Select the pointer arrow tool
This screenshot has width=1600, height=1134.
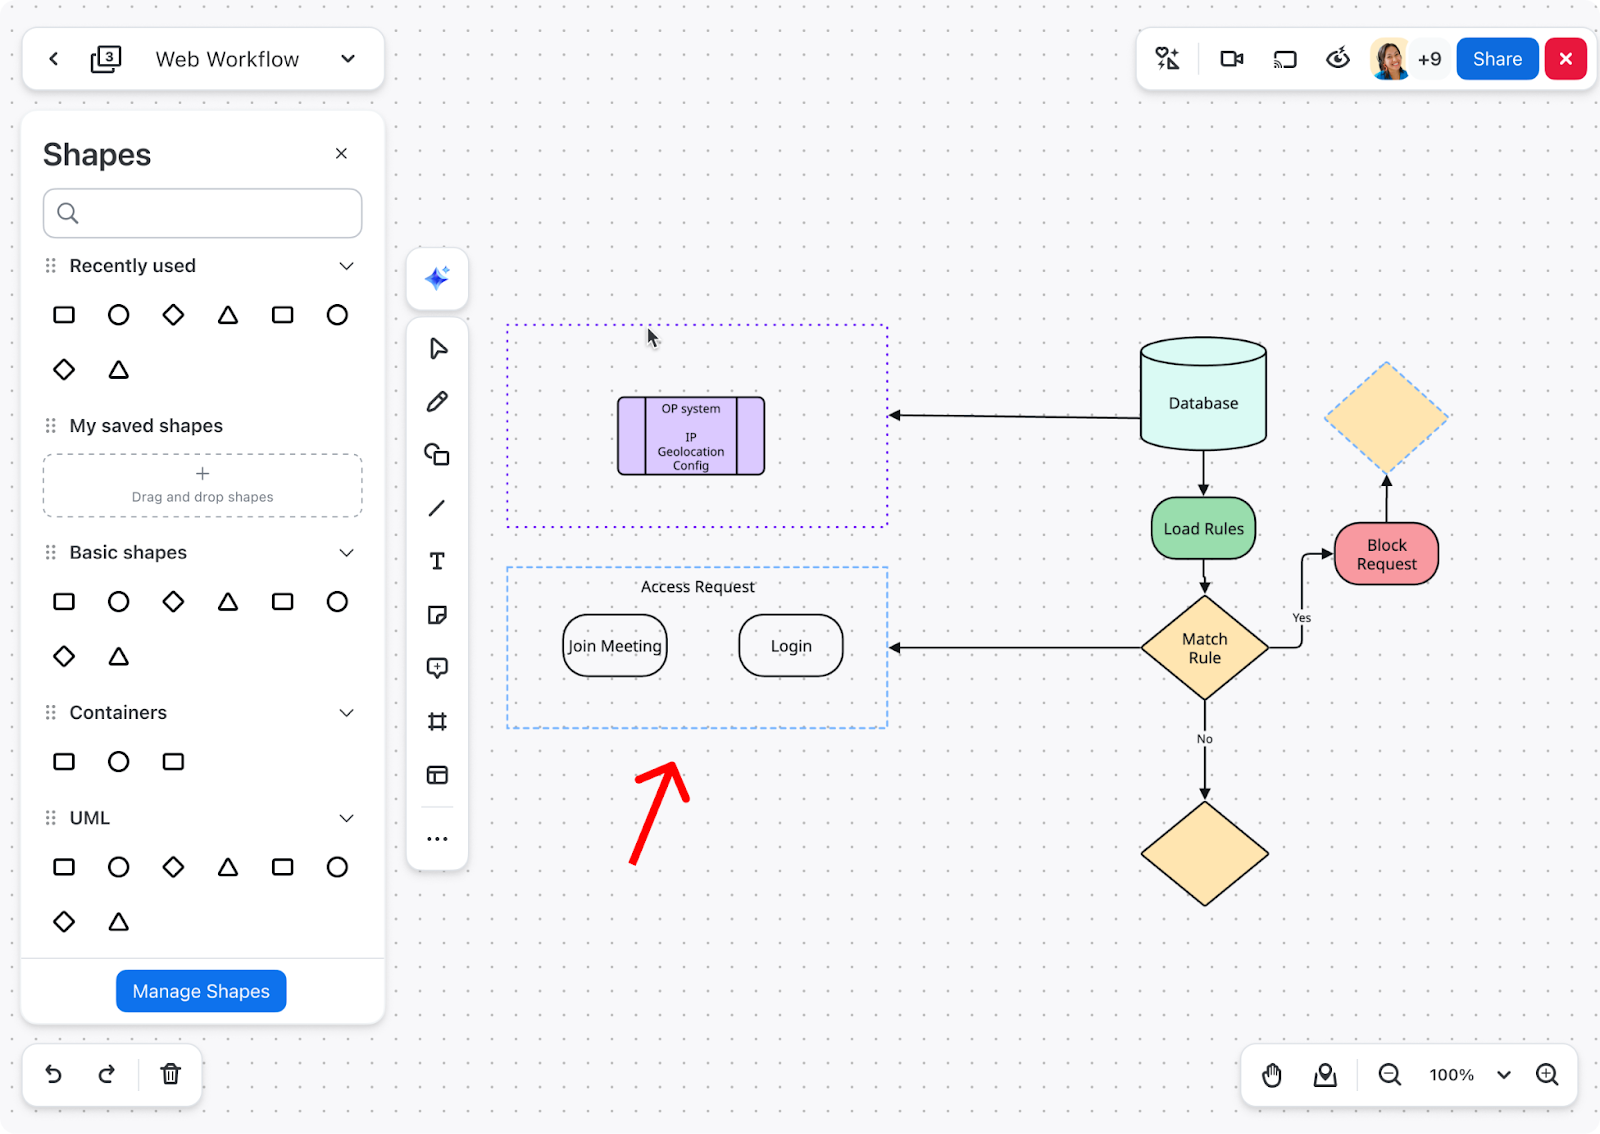(437, 349)
